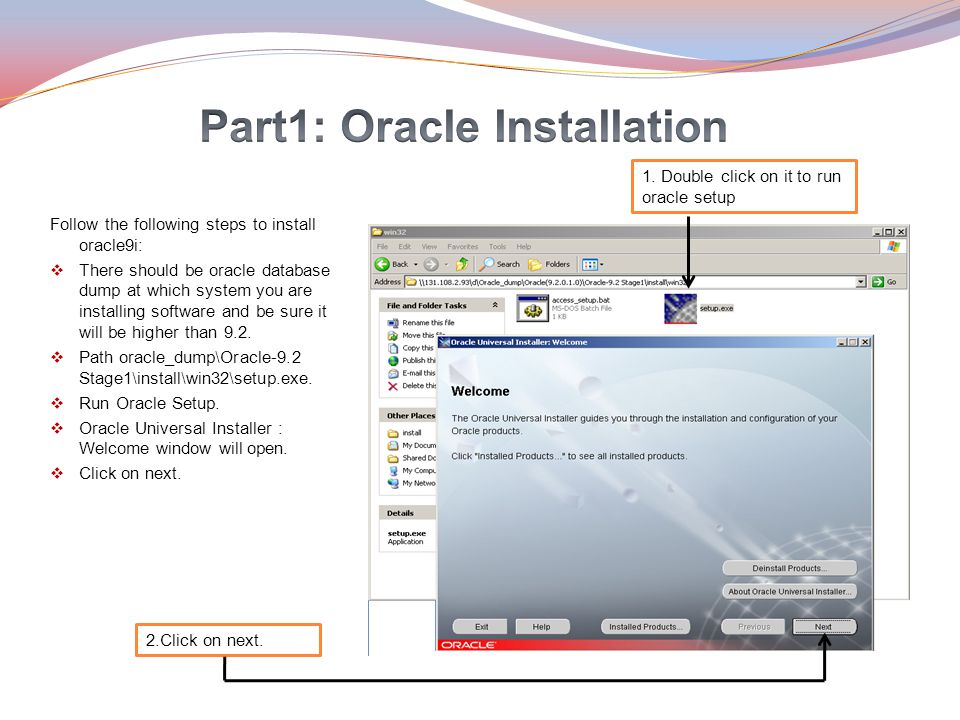Open the Shared Documents folder icon
This screenshot has width=960, height=720.
pos(393,458)
